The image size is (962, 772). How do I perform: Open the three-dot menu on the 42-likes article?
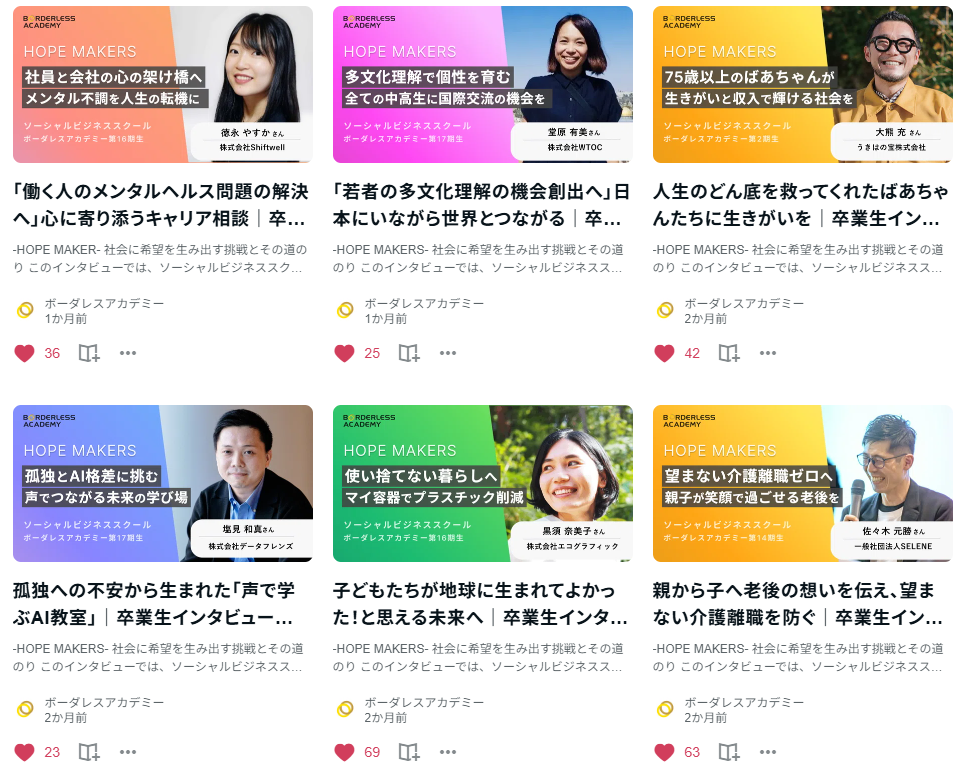coord(768,353)
